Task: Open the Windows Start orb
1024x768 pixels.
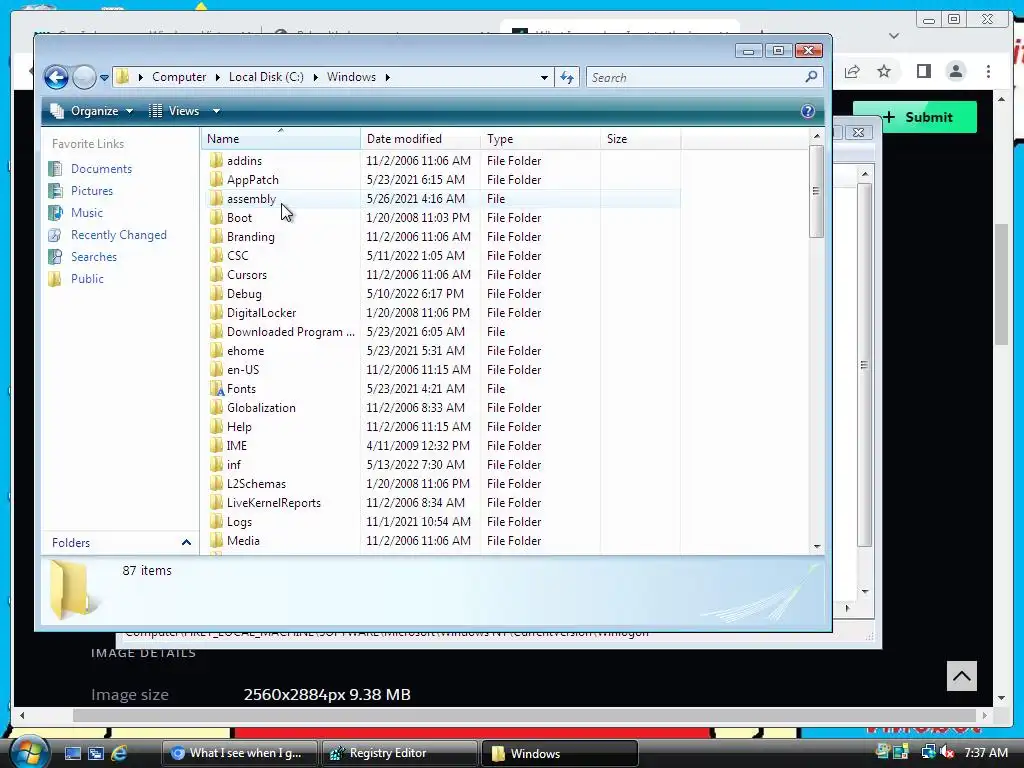Action: click(x=29, y=752)
